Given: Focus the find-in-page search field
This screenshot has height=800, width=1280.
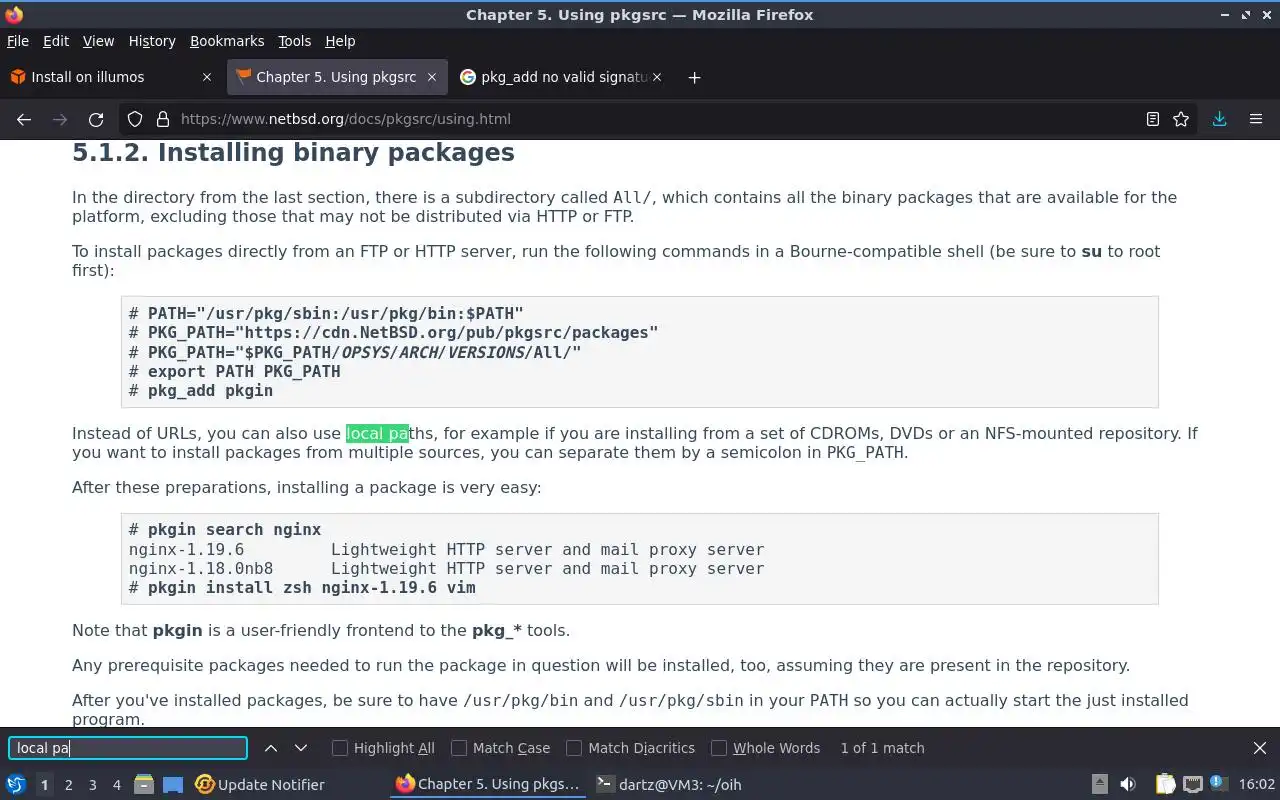Looking at the screenshot, I should click(x=128, y=748).
